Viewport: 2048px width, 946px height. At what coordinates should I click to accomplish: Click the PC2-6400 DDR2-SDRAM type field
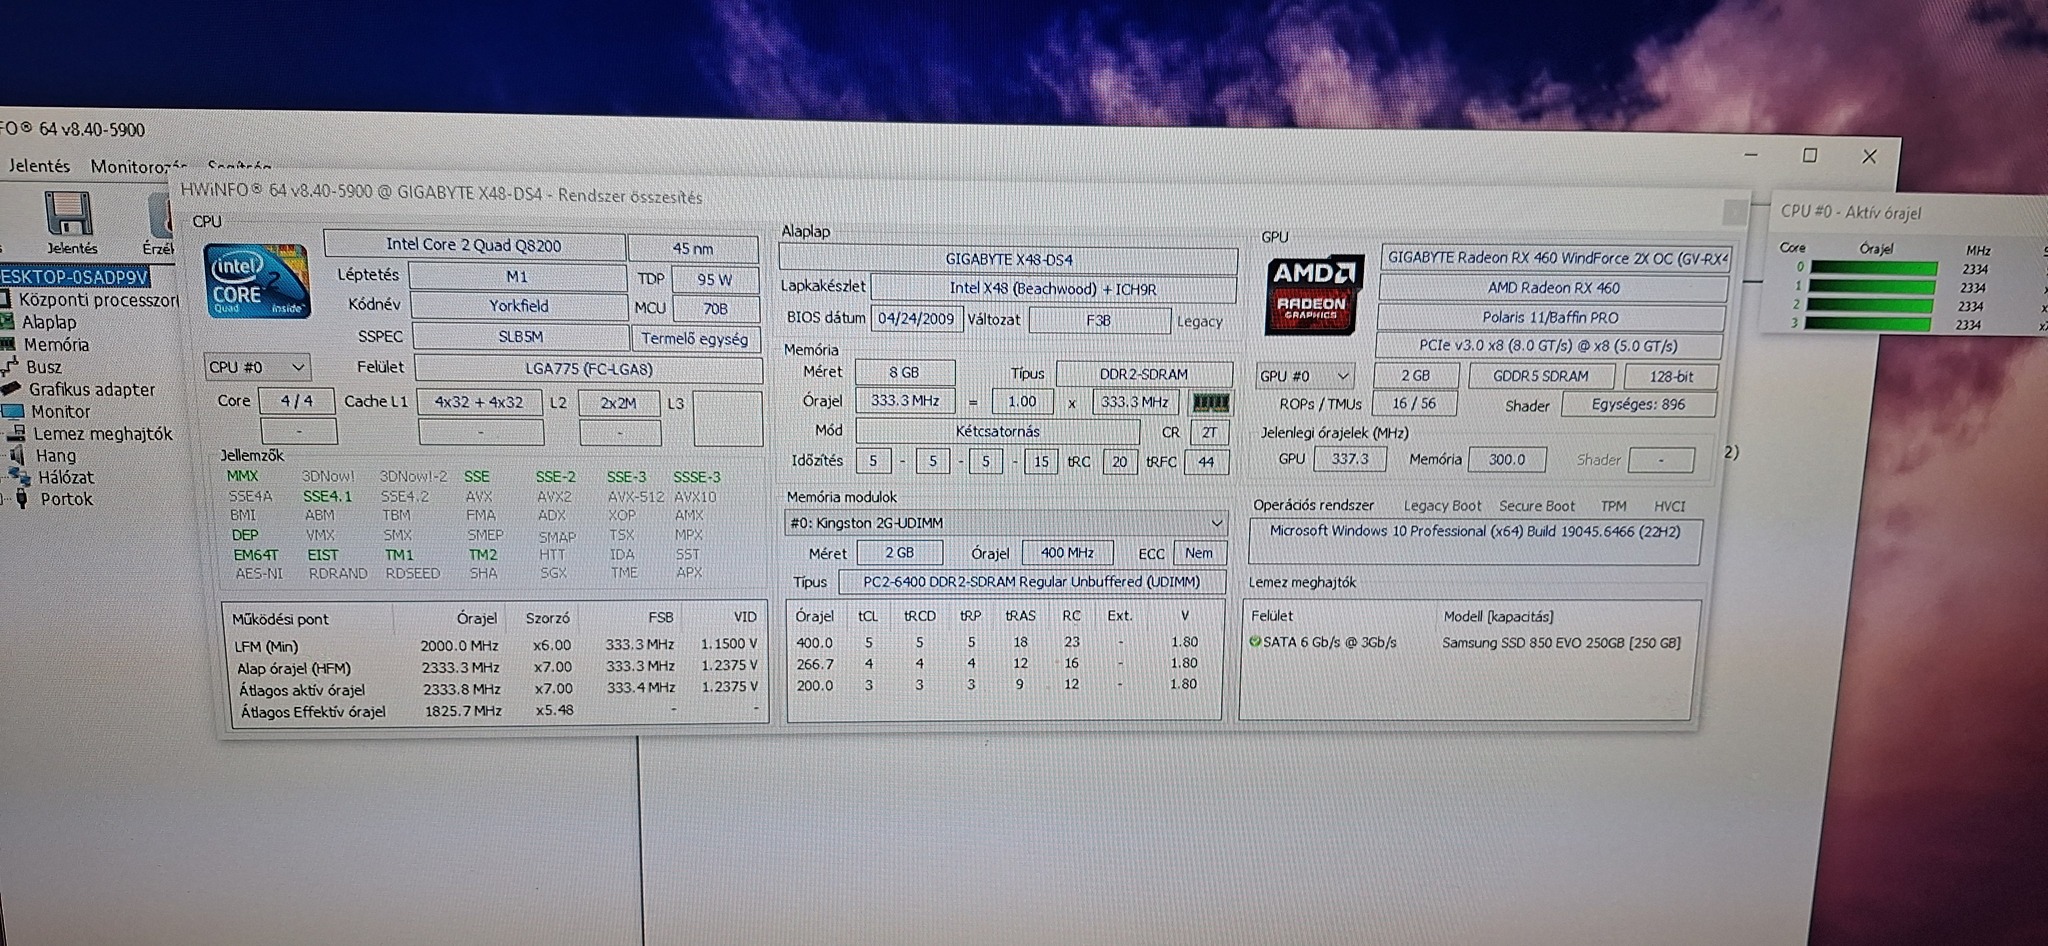[1031, 582]
